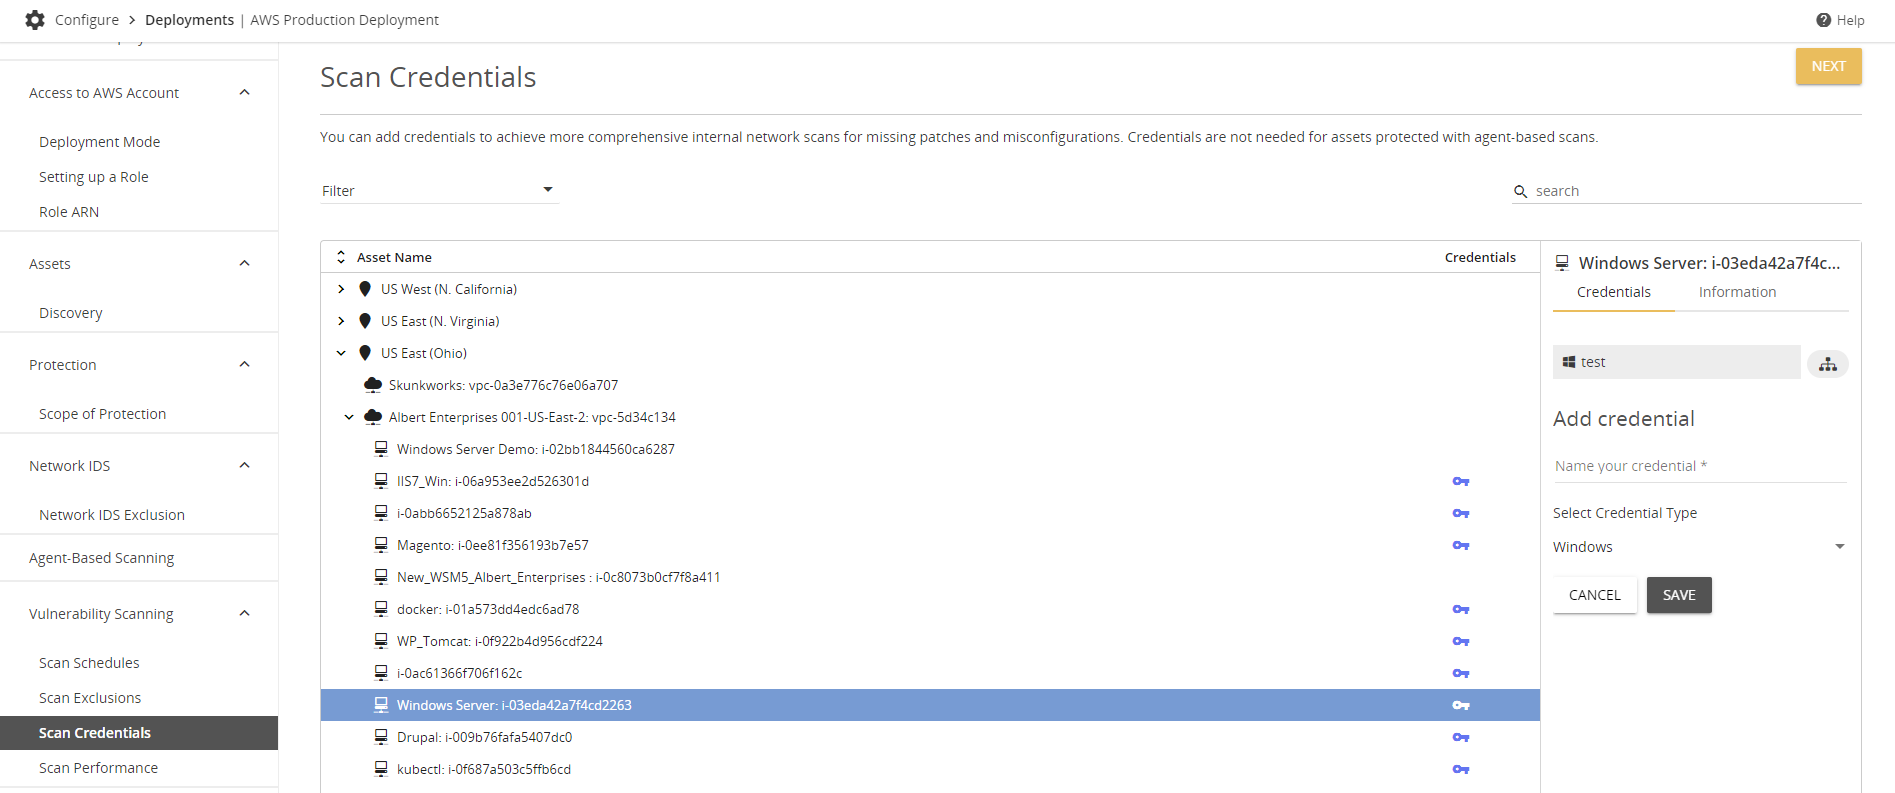Collapse the Vulnerability Scanning section
This screenshot has width=1895, height=793.
(245, 614)
